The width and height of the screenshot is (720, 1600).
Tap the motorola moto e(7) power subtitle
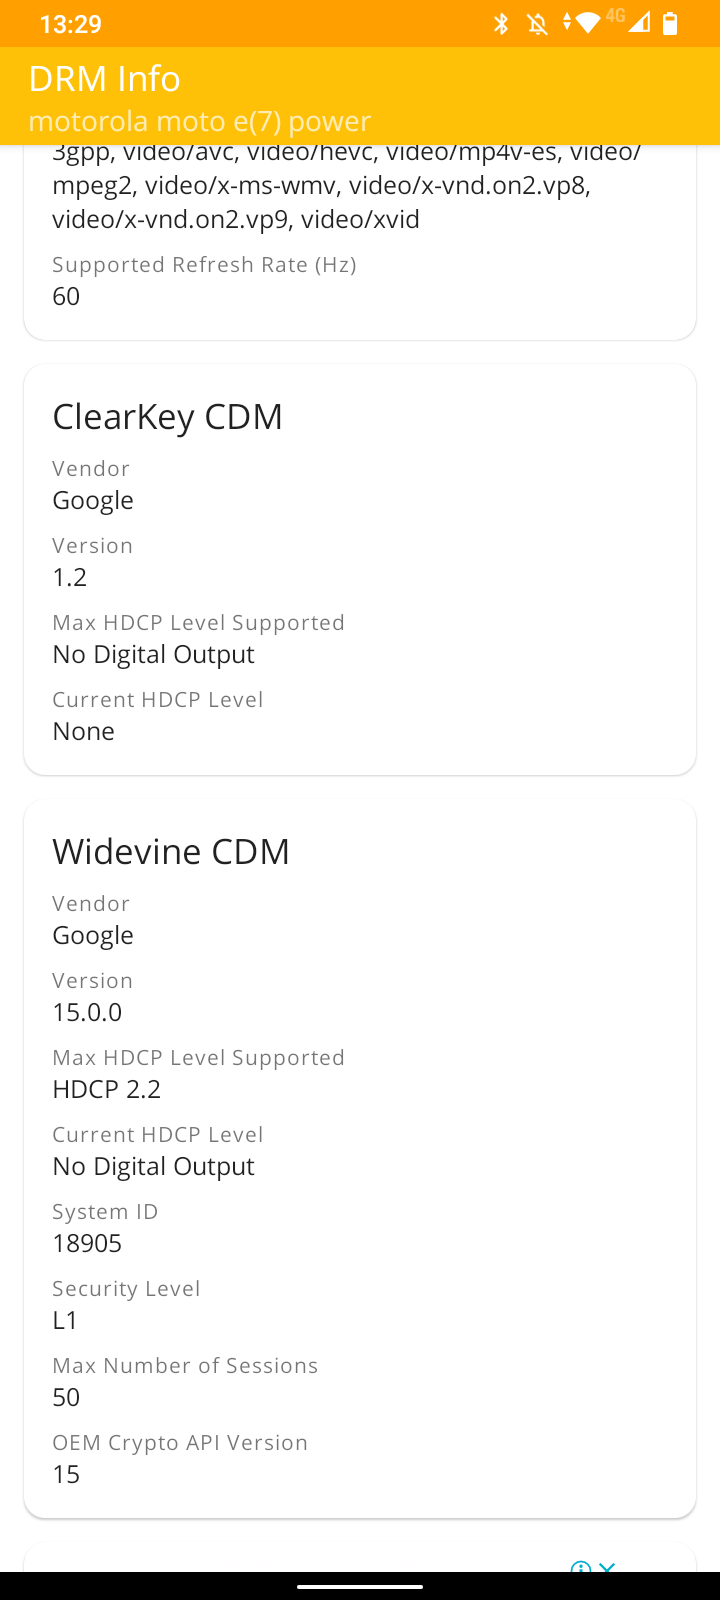pos(200,121)
